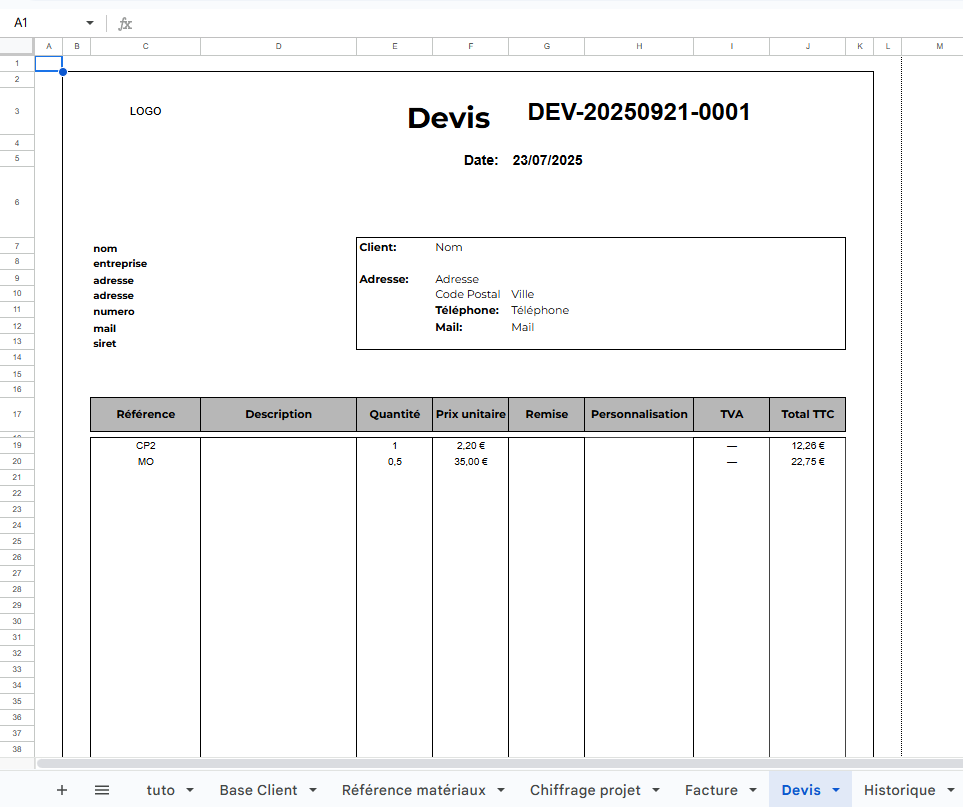The width and height of the screenshot is (963, 807).
Task: Select the Total TTC header cell
Action: point(807,413)
